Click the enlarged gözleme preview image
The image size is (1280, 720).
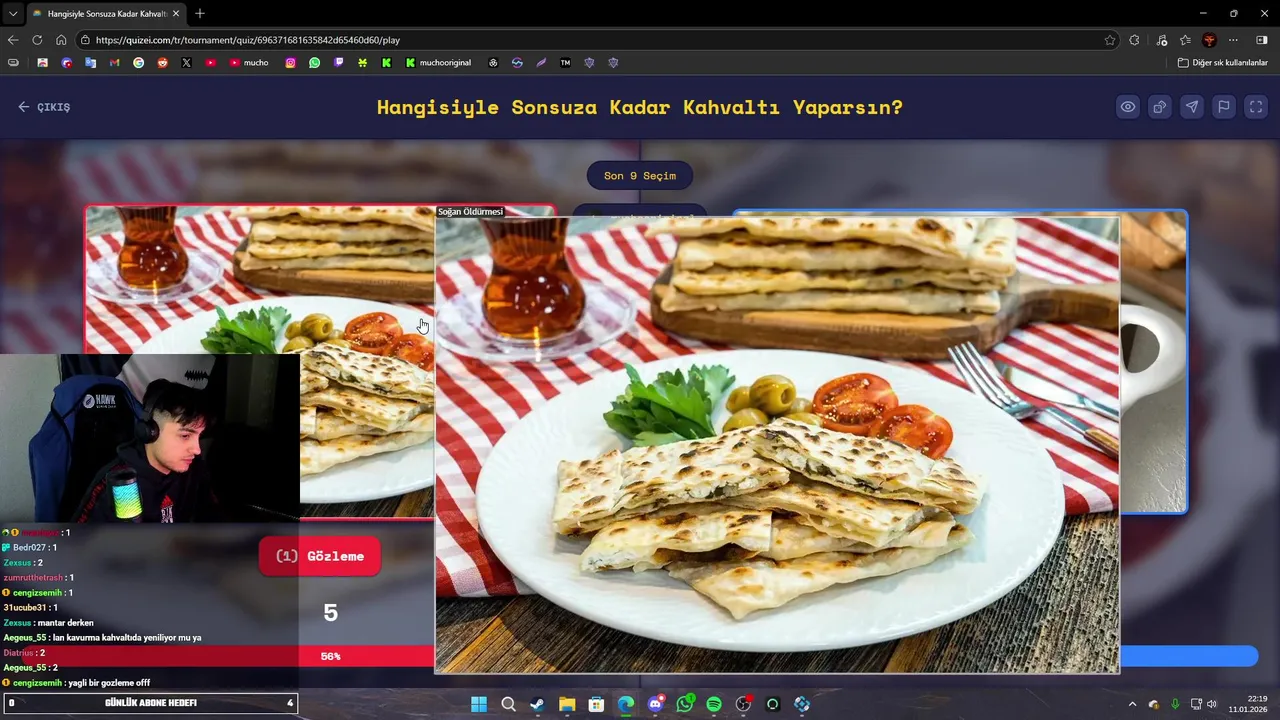(777, 445)
